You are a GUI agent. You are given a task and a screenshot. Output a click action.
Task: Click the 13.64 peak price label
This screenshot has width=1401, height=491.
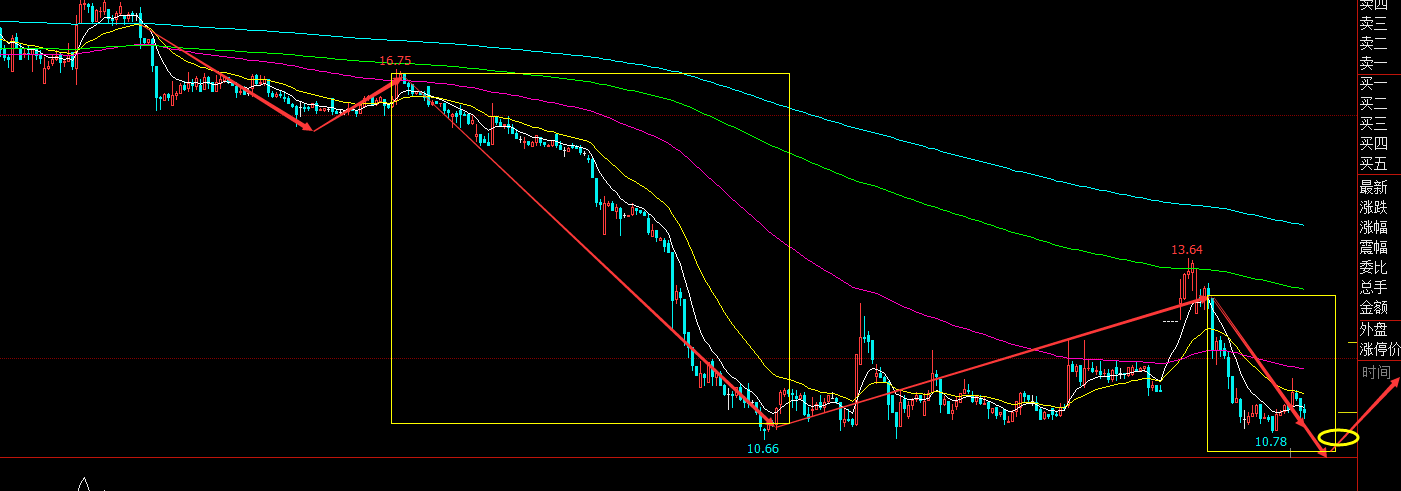coord(1187,249)
